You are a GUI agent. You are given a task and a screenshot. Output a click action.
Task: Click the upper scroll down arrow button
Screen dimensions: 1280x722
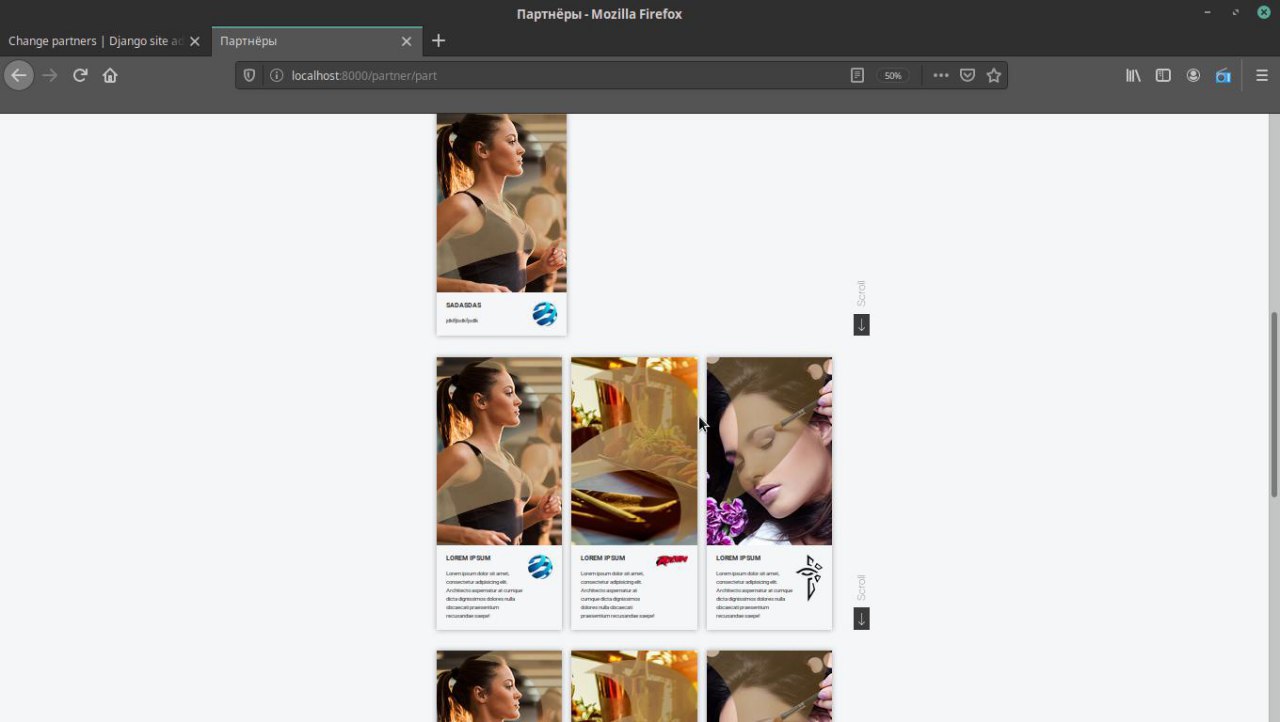861,325
